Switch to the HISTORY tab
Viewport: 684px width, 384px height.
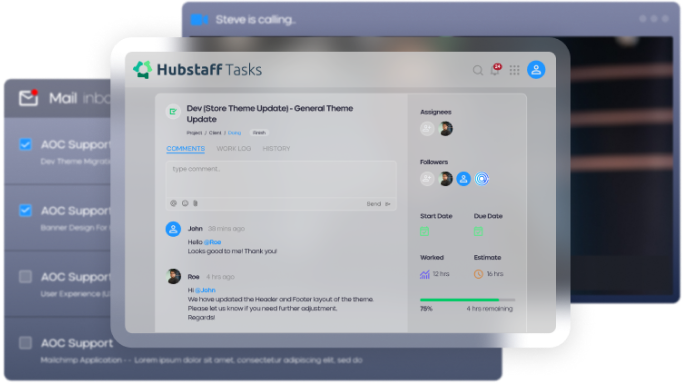(x=276, y=149)
